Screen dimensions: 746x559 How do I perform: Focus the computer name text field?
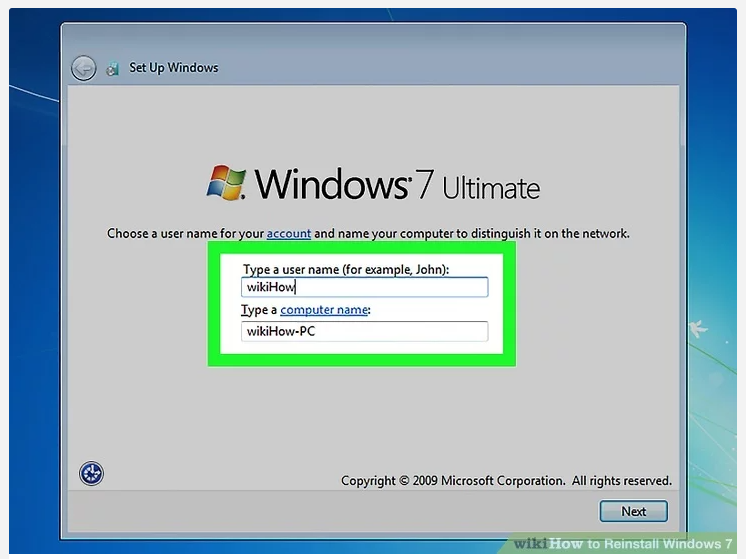click(x=364, y=331)
